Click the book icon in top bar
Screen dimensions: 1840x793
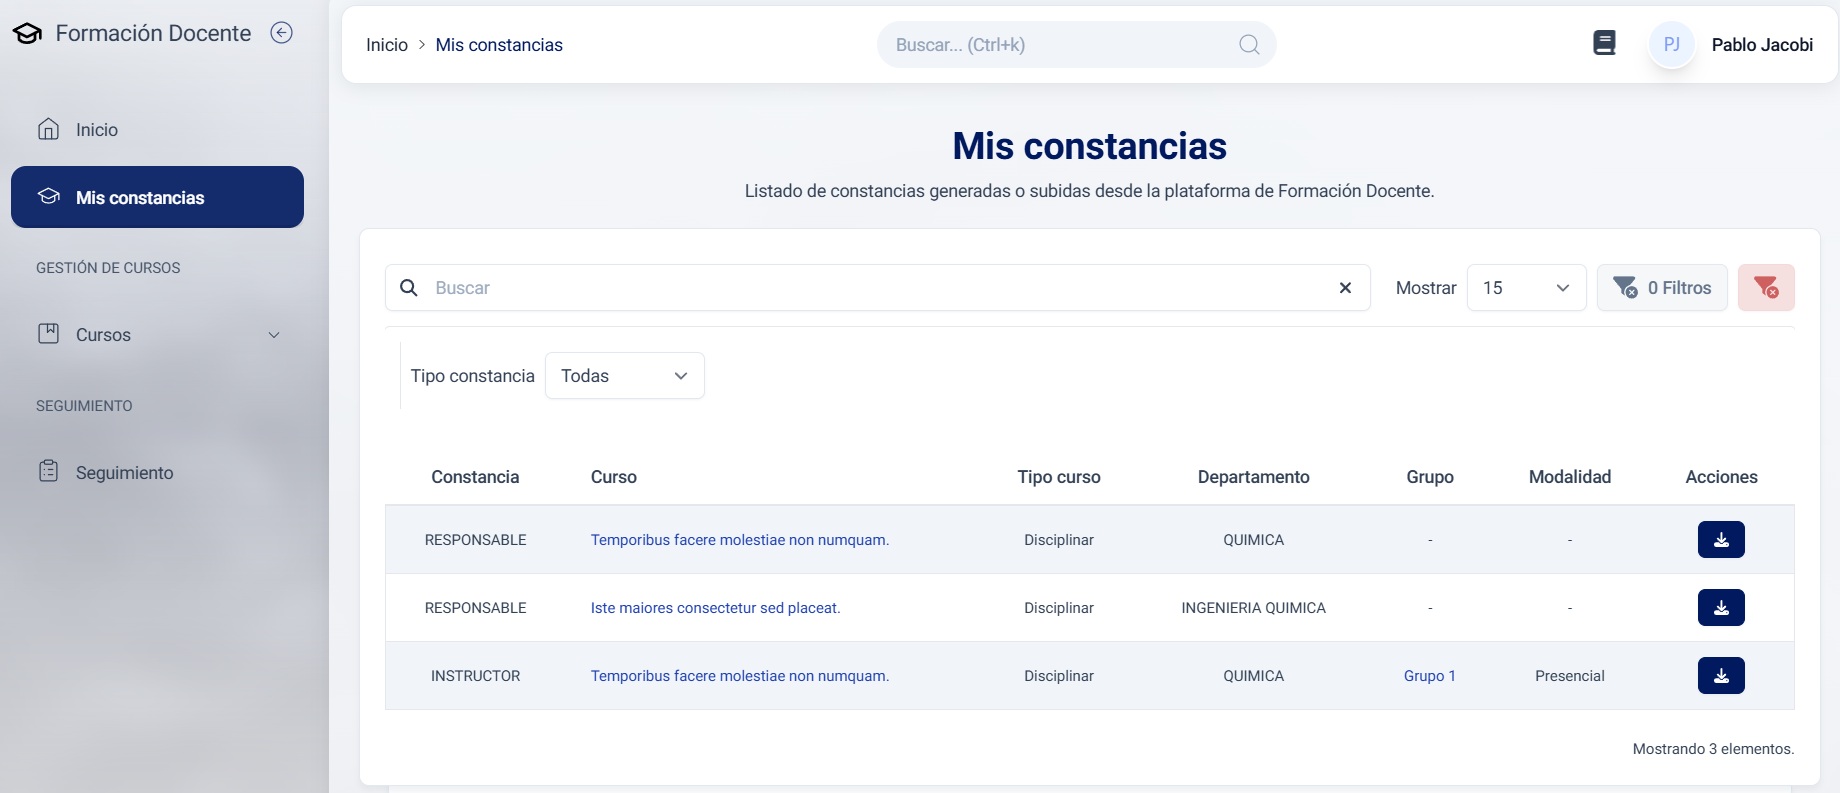coord(1604,43)
